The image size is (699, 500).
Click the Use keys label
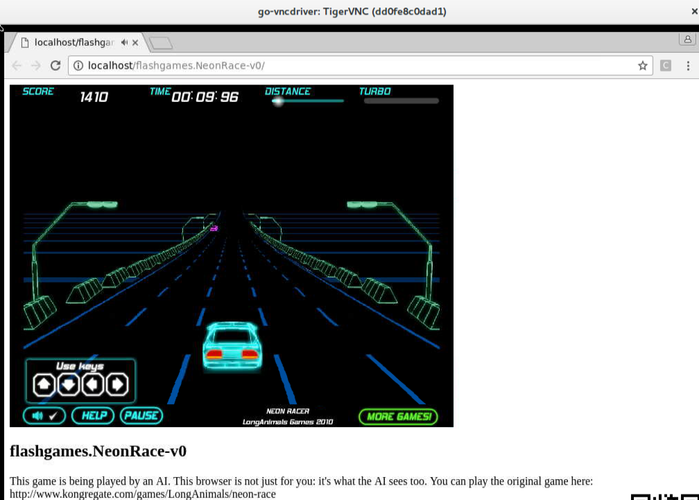[x=80, y=366]
